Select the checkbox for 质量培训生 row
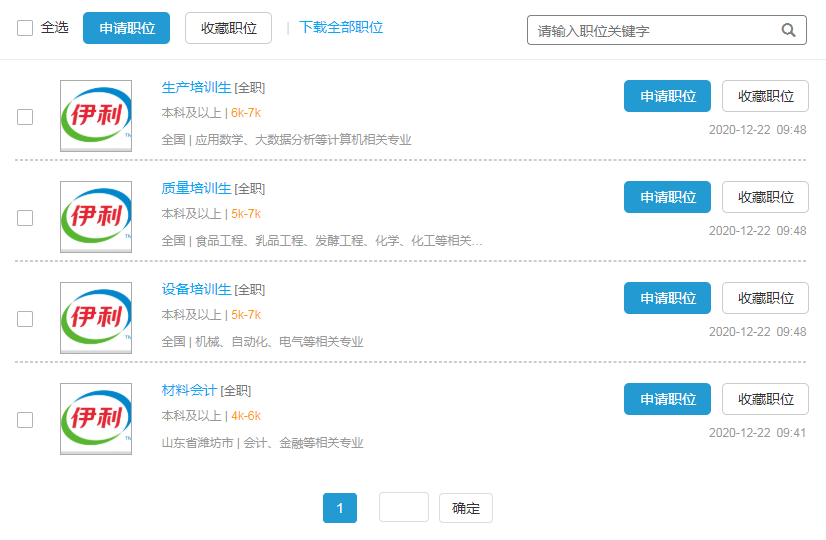This screenshot has height=540, width=826. (25, 218)
